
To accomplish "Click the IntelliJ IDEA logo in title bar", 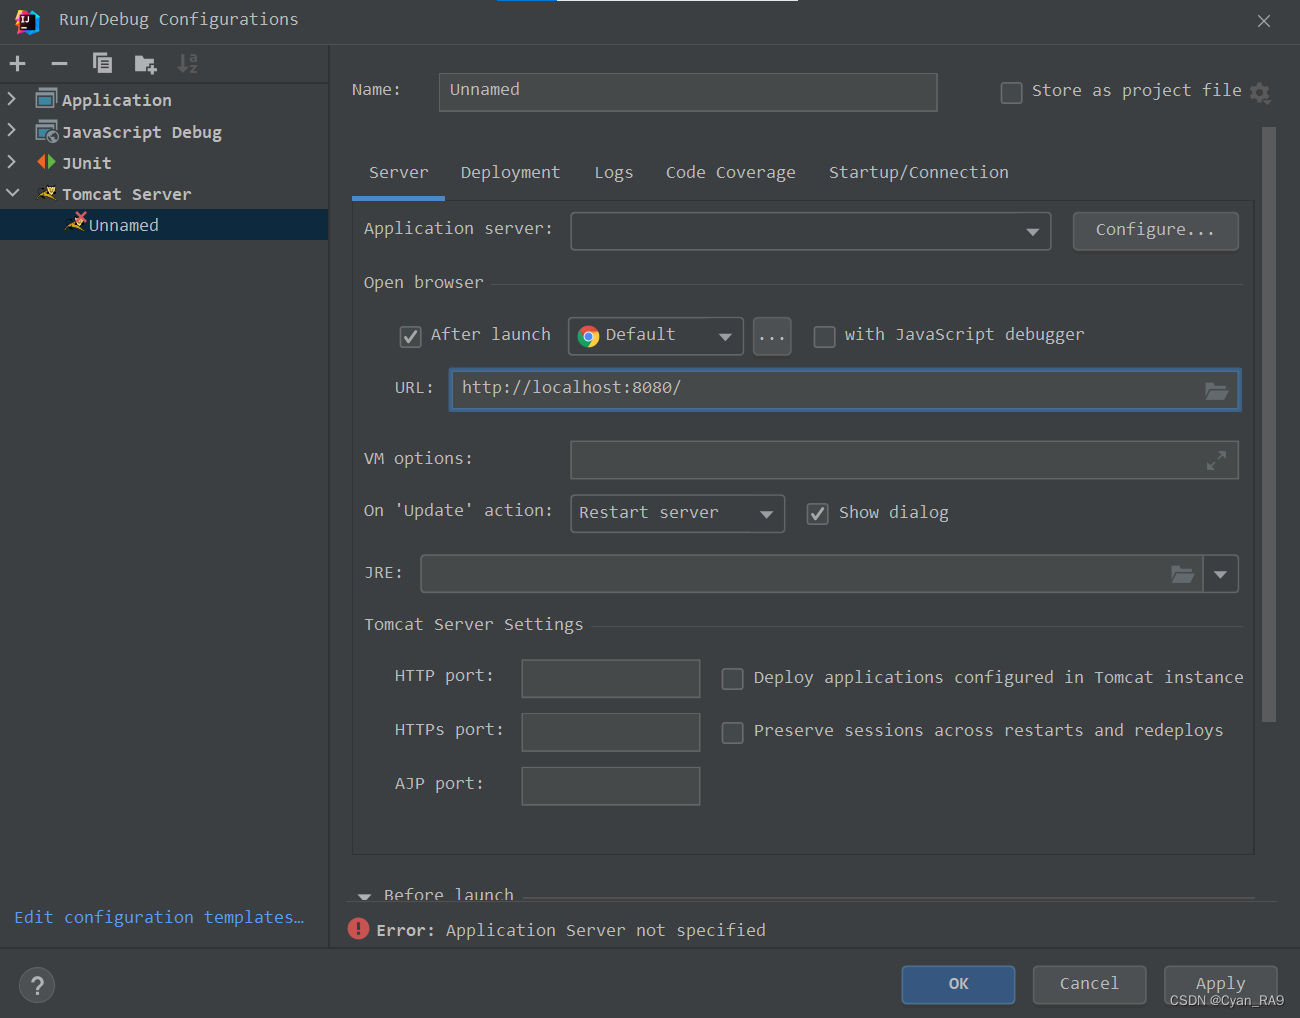I will (x=27, y=20).
